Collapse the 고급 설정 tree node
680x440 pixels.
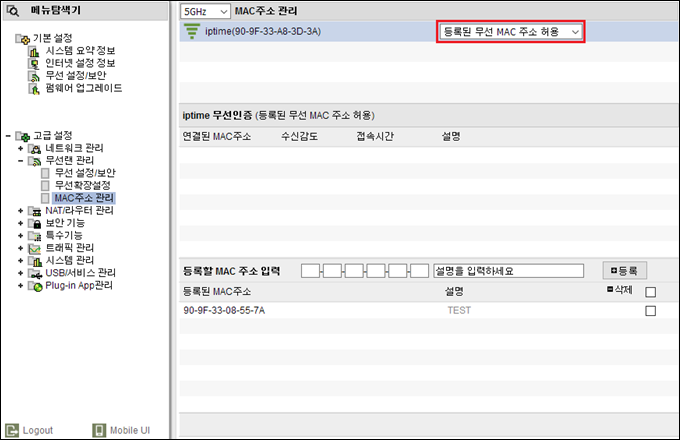tap(8, 136)
